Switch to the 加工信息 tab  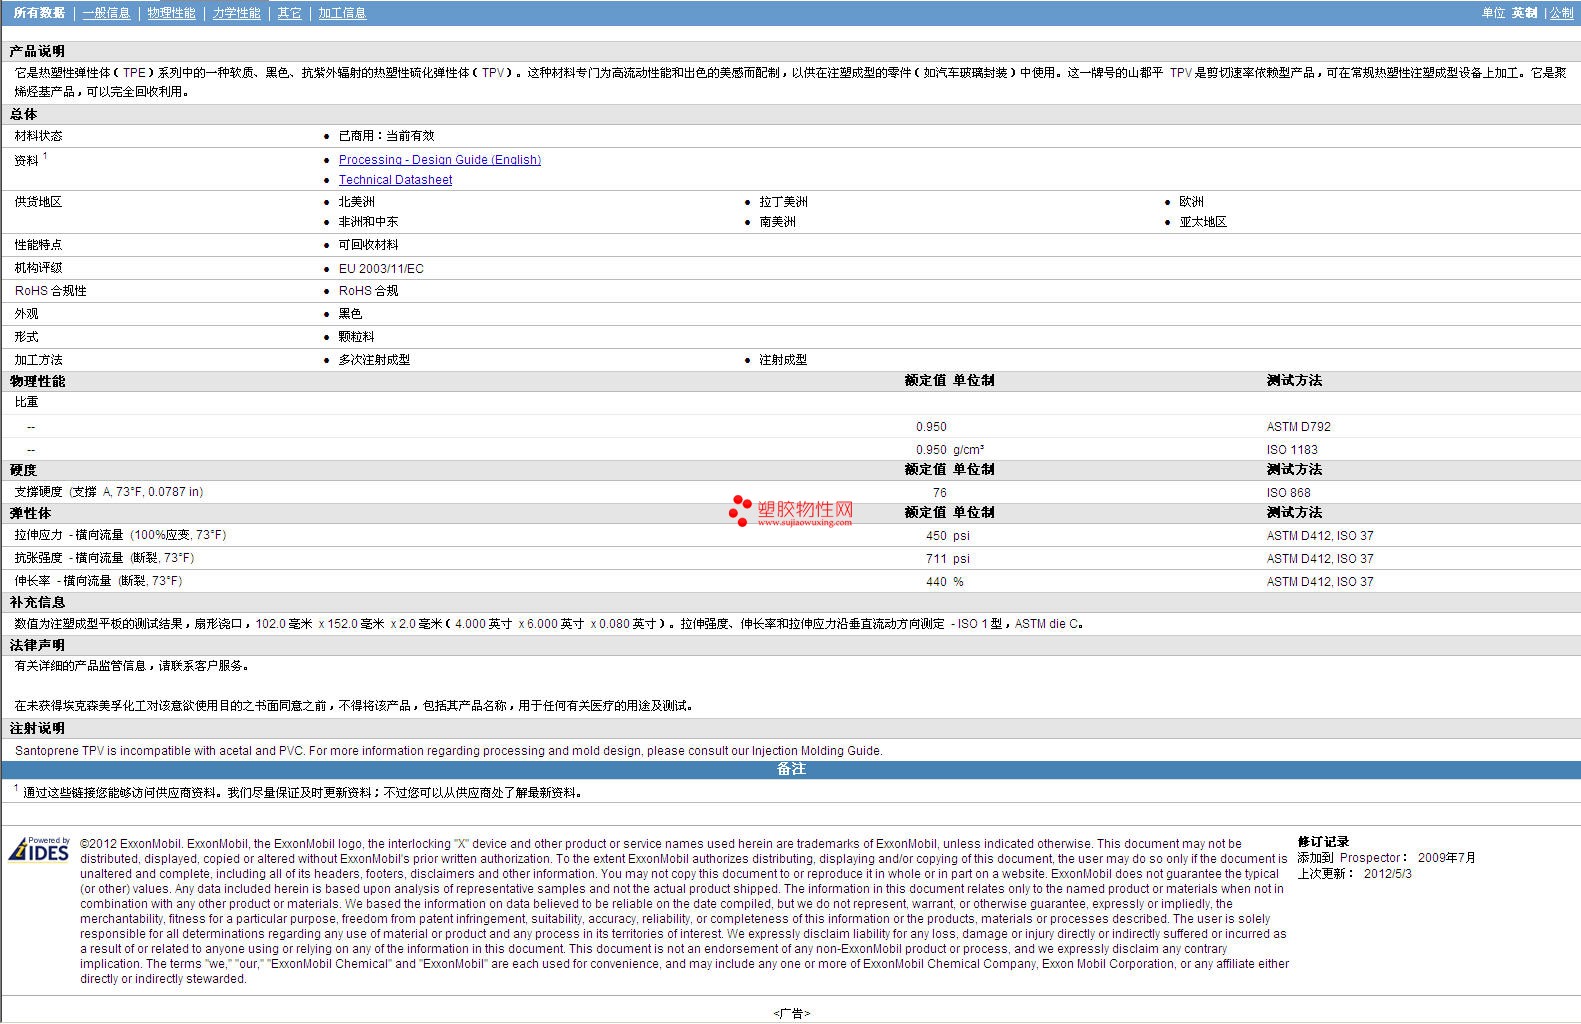coord(342,13)
